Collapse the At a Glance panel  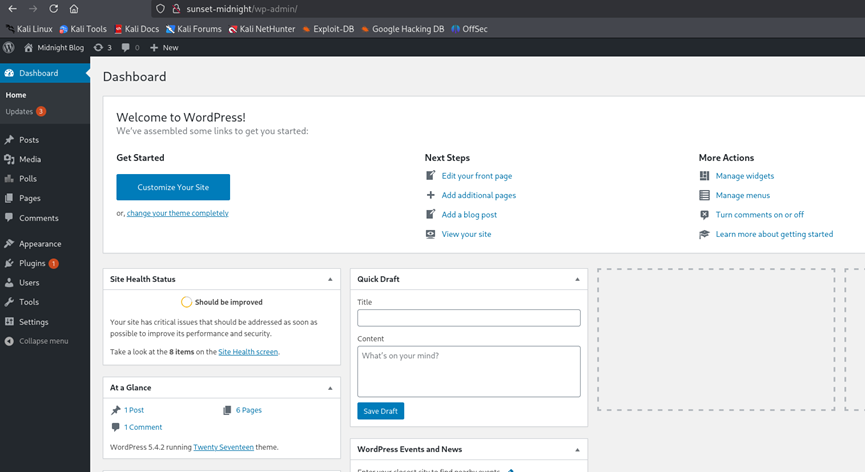click(330, 388)
